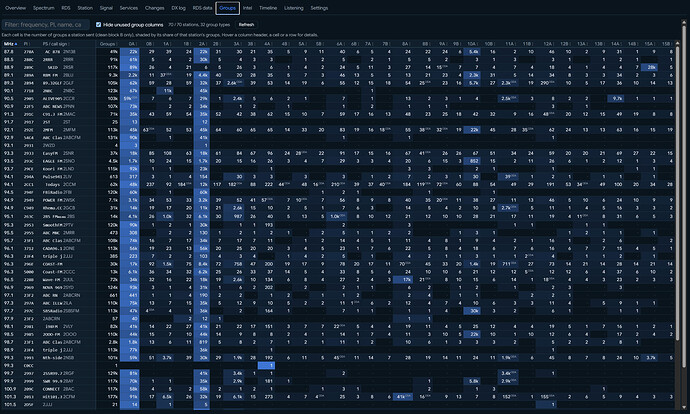
Task: Open the Overview tab
Action: [x=15, y=8]
